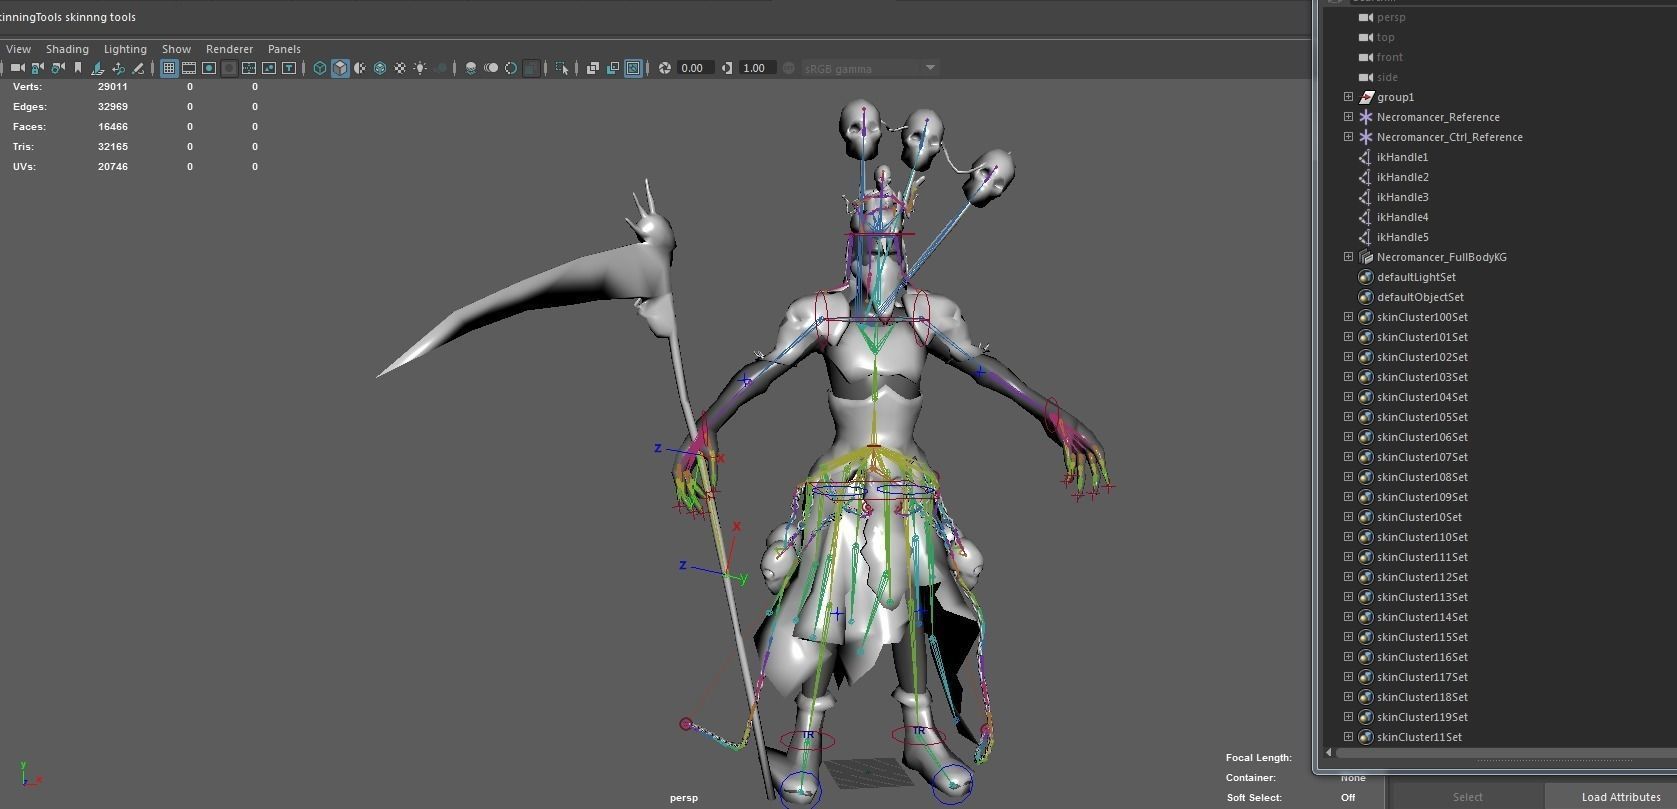Select ikHandle3 in the Outliner

coord(1402,197)
